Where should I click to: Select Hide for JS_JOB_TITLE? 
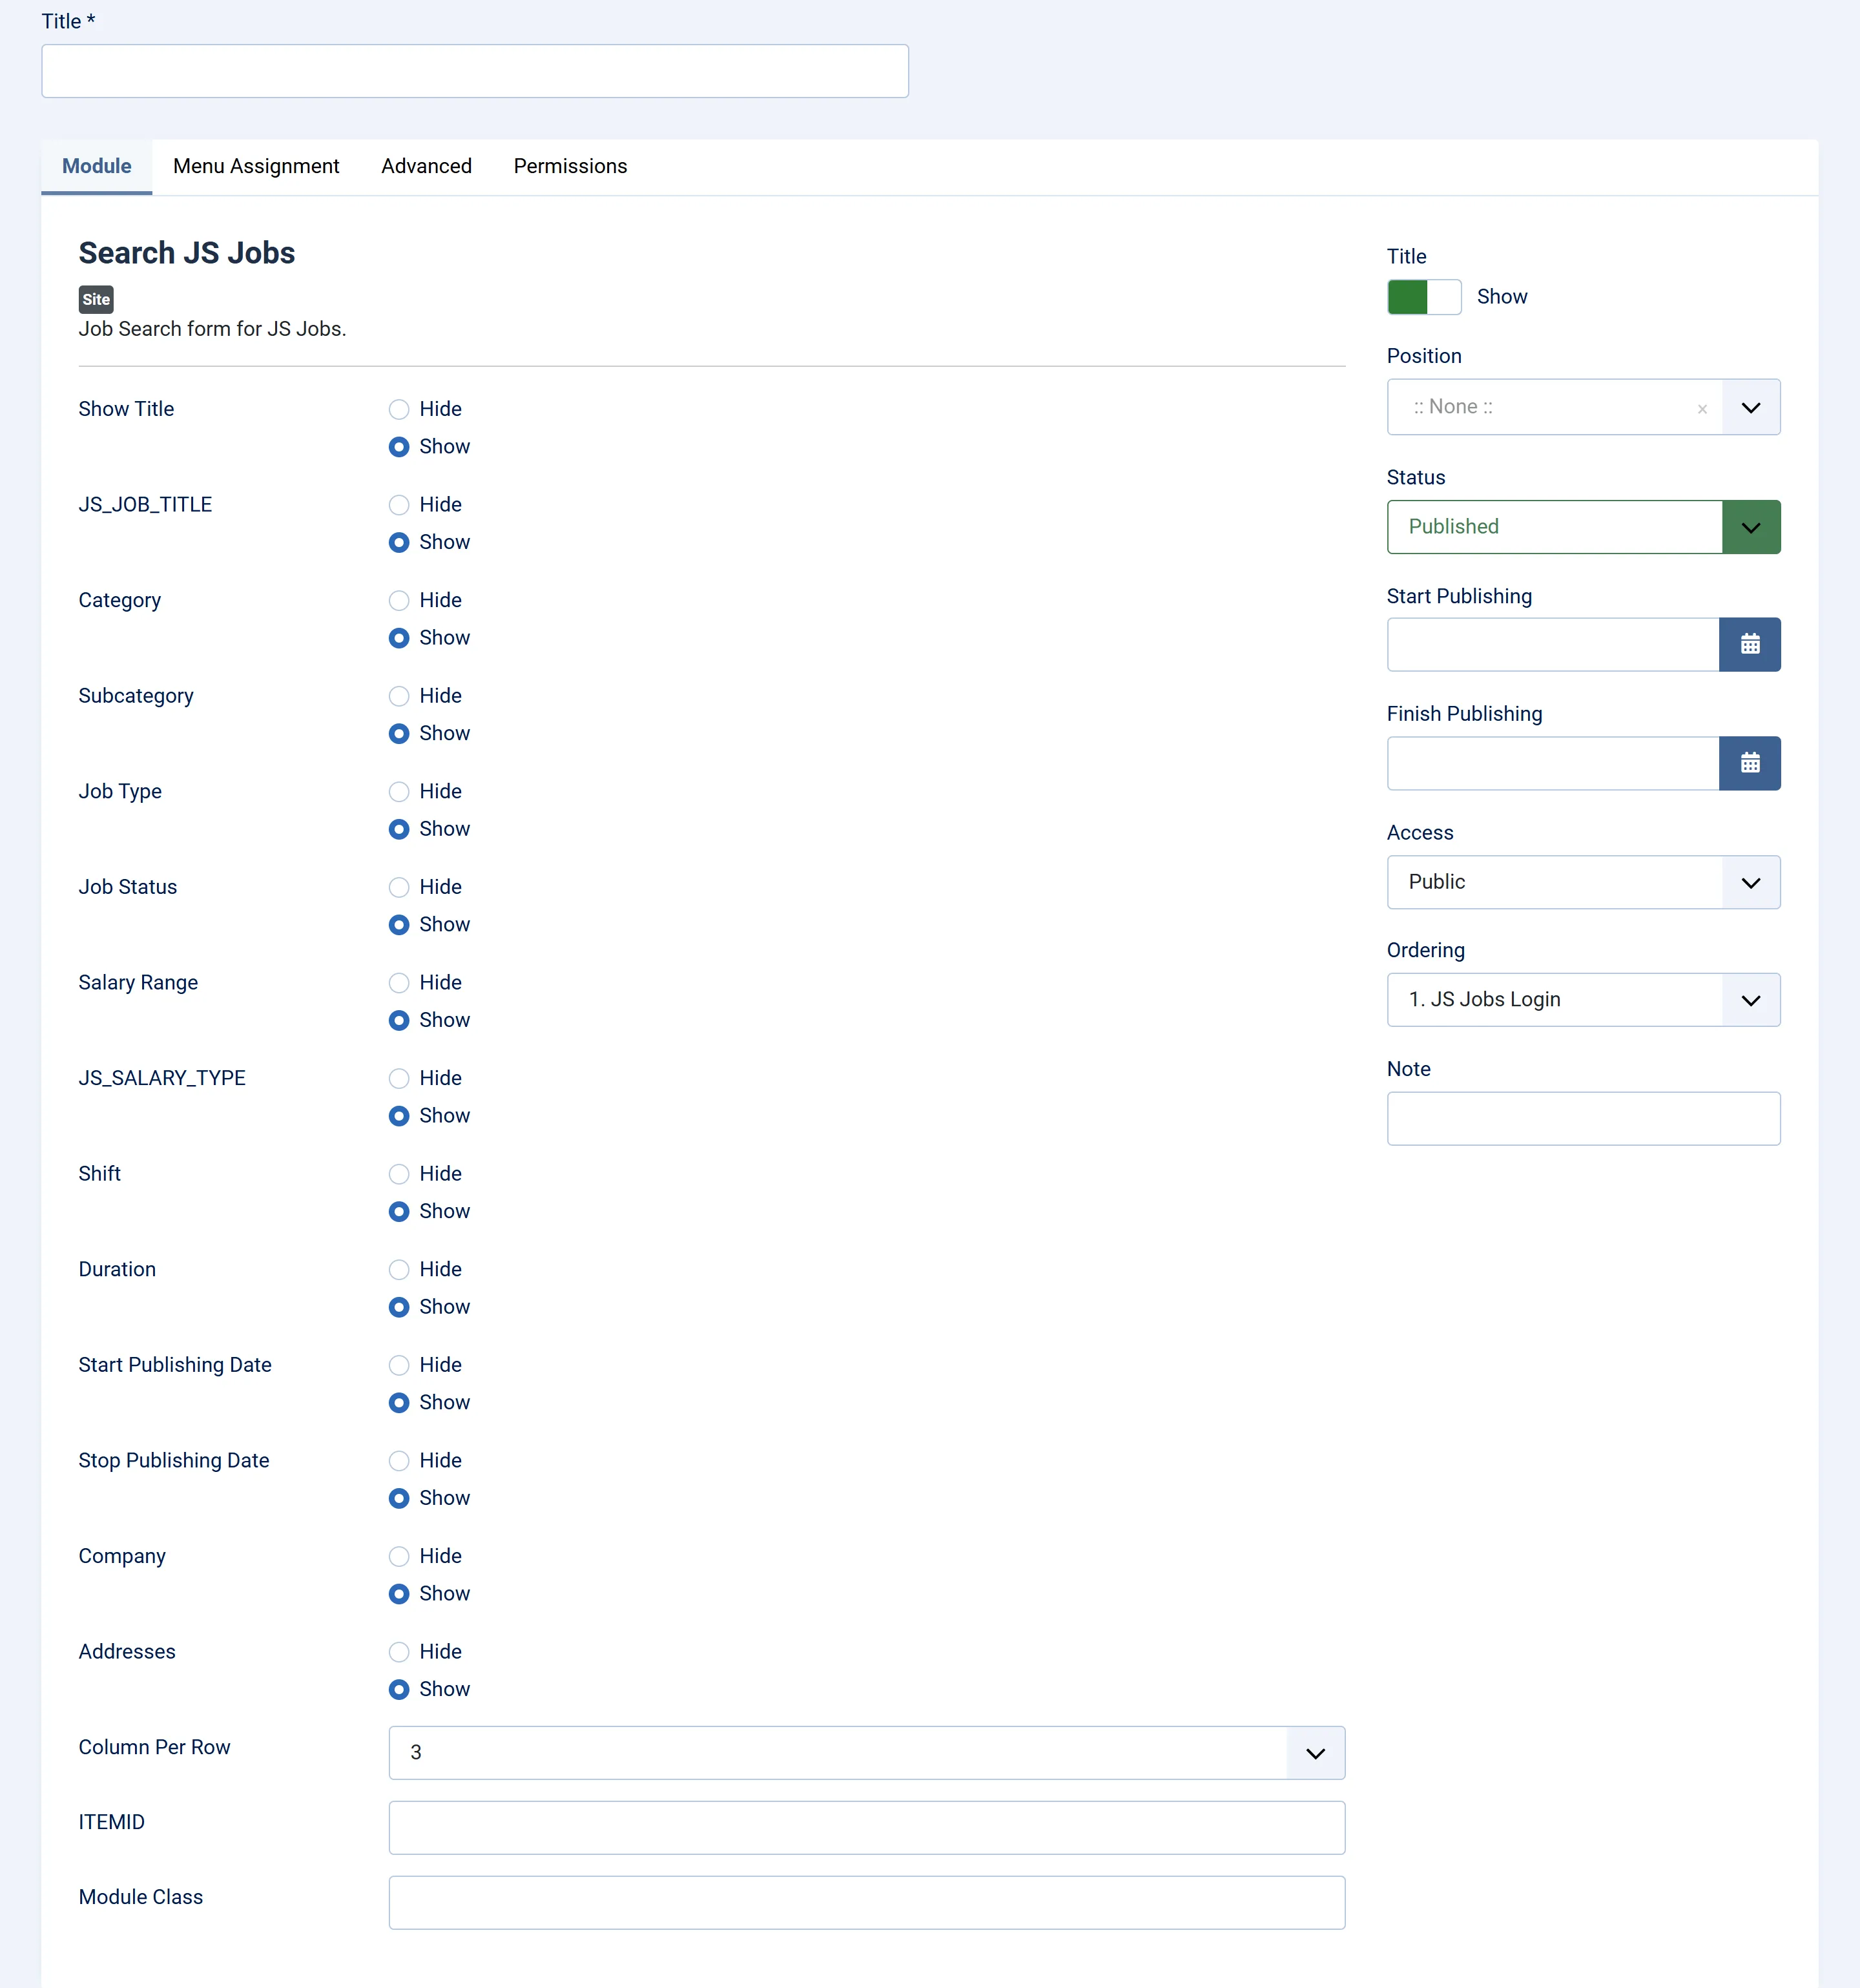[x=399, y=505]
